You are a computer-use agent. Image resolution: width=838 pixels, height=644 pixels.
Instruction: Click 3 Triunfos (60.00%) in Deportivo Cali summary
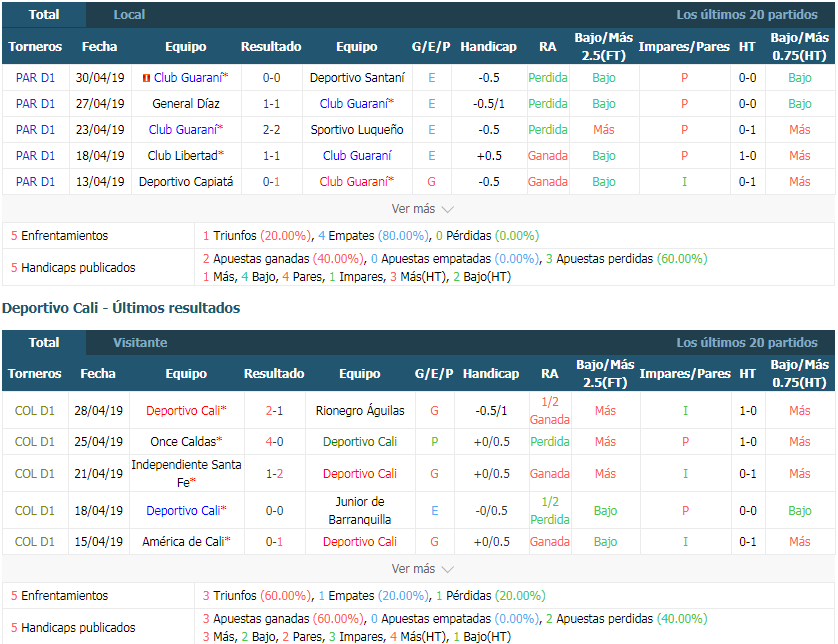click(257, 596)
